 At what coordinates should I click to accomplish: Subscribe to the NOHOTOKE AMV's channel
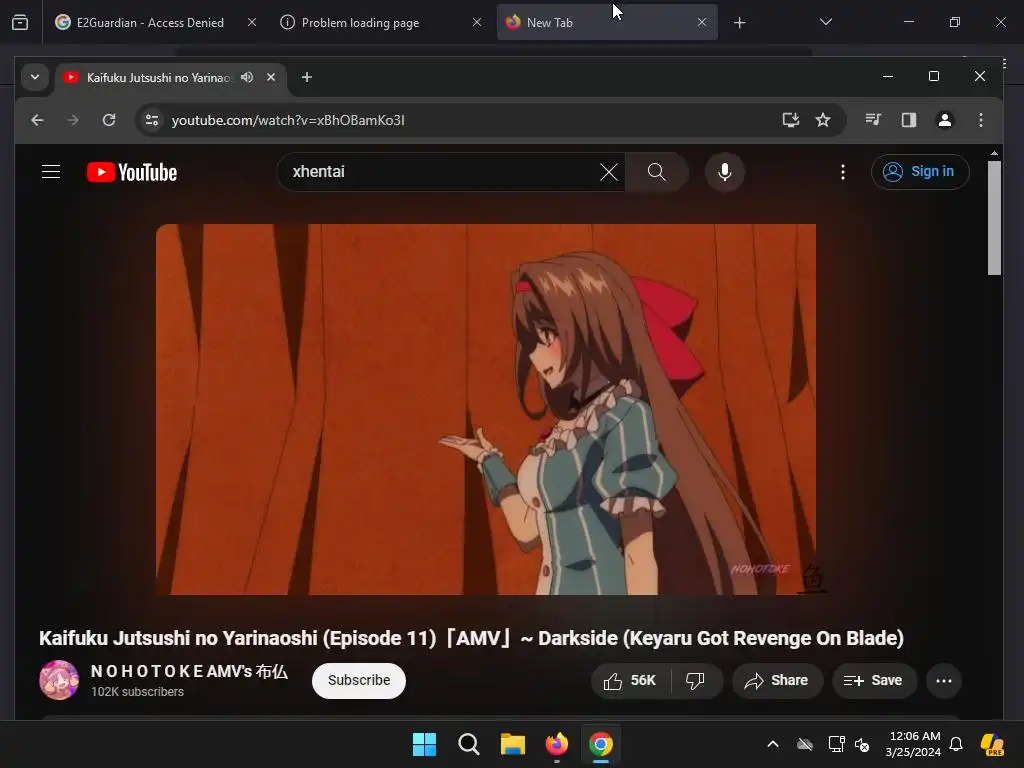359,680
